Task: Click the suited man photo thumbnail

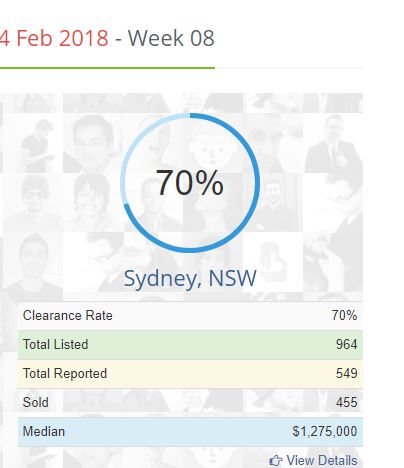Action: [x=333, y=143]
